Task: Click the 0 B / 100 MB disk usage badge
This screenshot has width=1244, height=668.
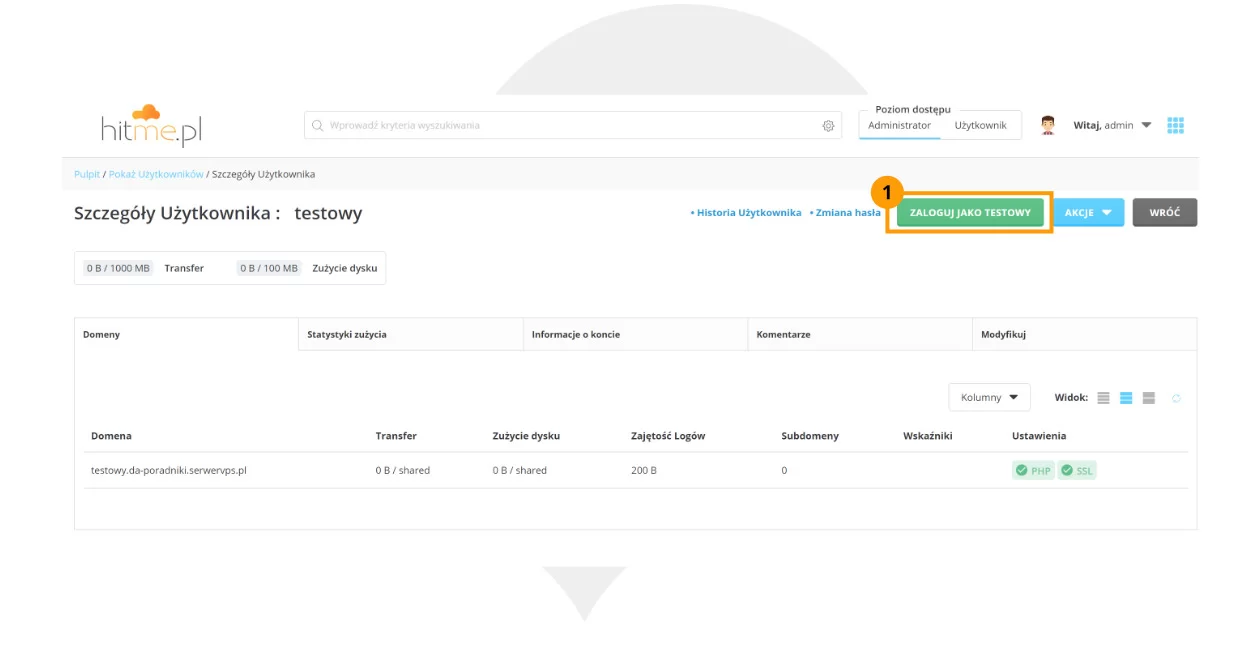Action: [x=269, y=268]
